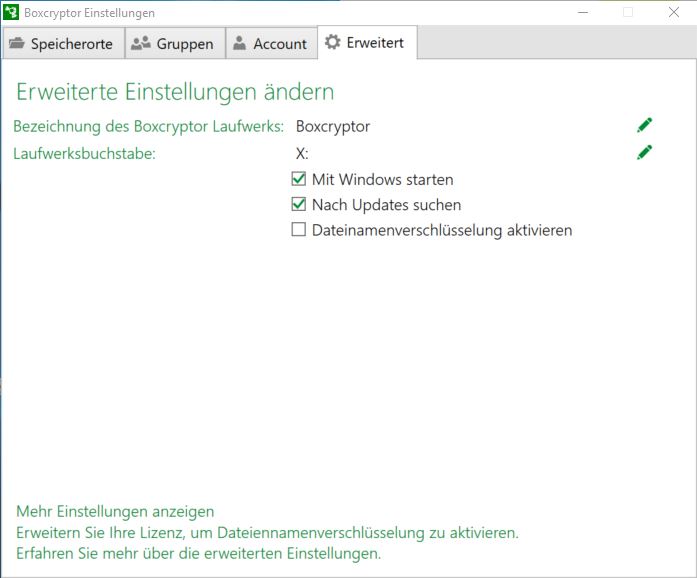Edit the Boxcryptor drive label with pencil icon
Screen dimensions: 697x578
(645, 125)
